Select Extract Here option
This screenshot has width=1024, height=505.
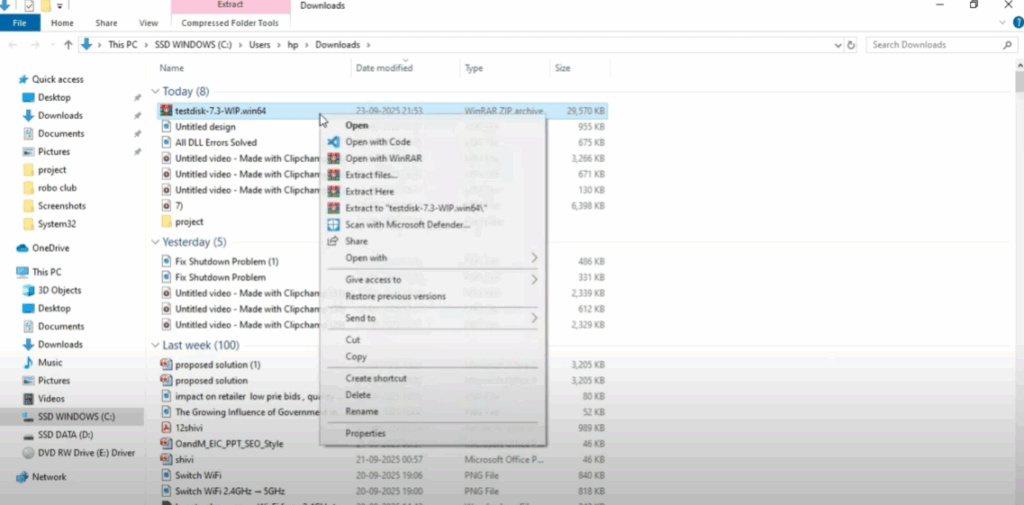(369, 191)
